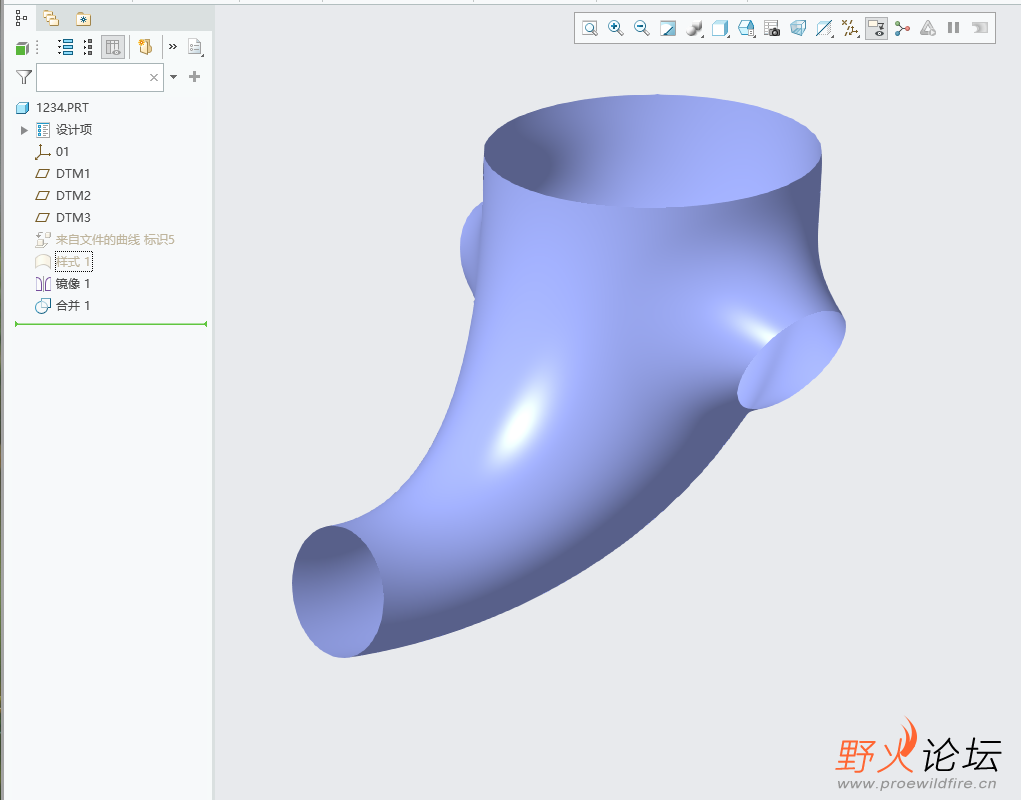Viewport: 1021px width, 800px height.
Task: Click the View Manager camera icon
Action: click(x=772, y=29)
